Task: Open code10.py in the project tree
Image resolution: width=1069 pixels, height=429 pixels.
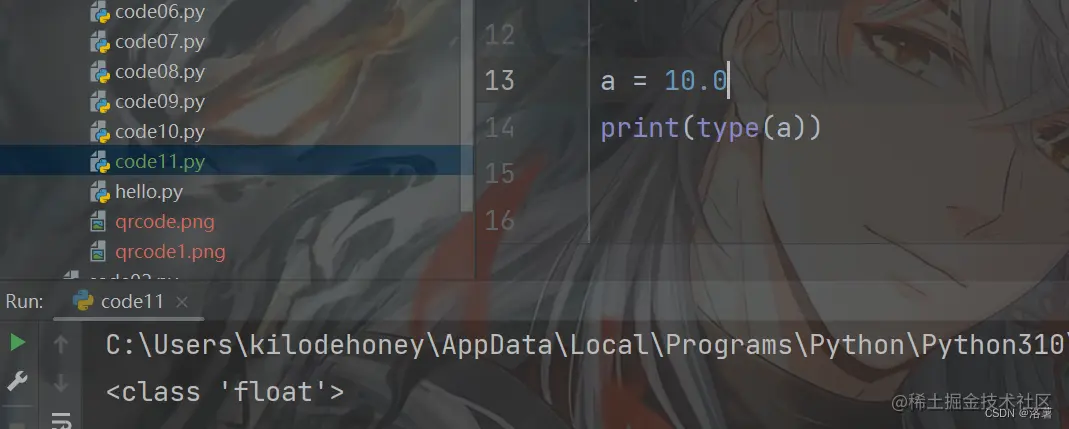Action: tap(160, 132)
